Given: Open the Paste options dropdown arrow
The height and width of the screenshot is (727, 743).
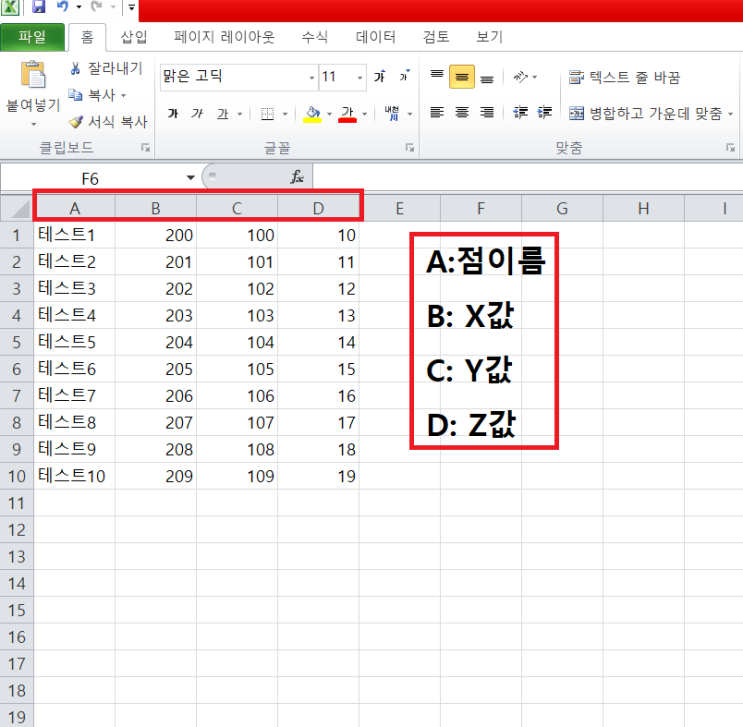Looking at the screenshot, I should 34,125.
